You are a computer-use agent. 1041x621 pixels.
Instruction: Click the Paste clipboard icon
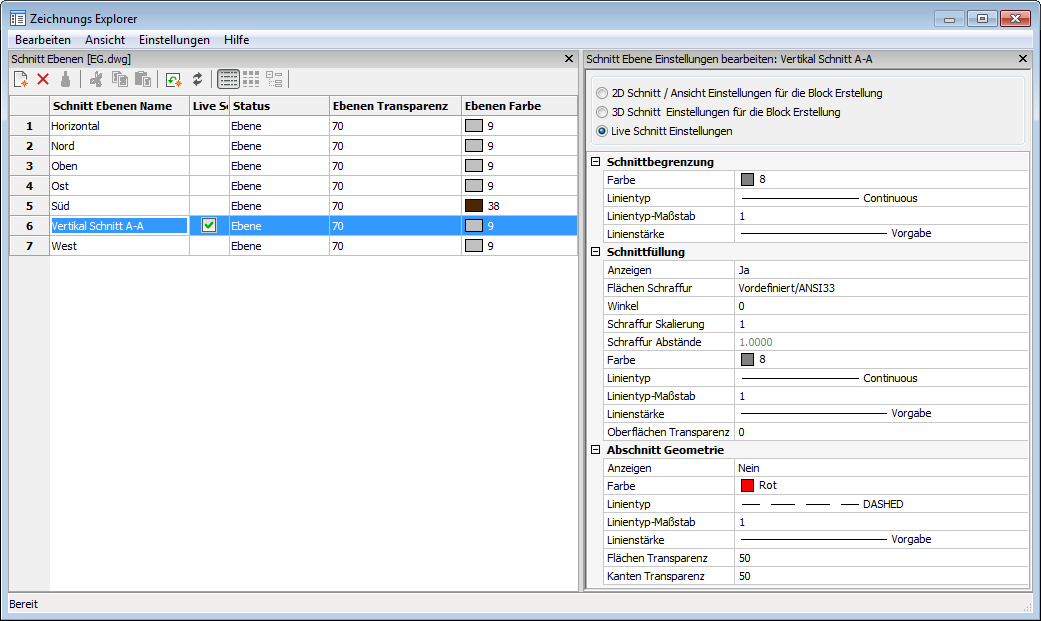pos(143,80)
